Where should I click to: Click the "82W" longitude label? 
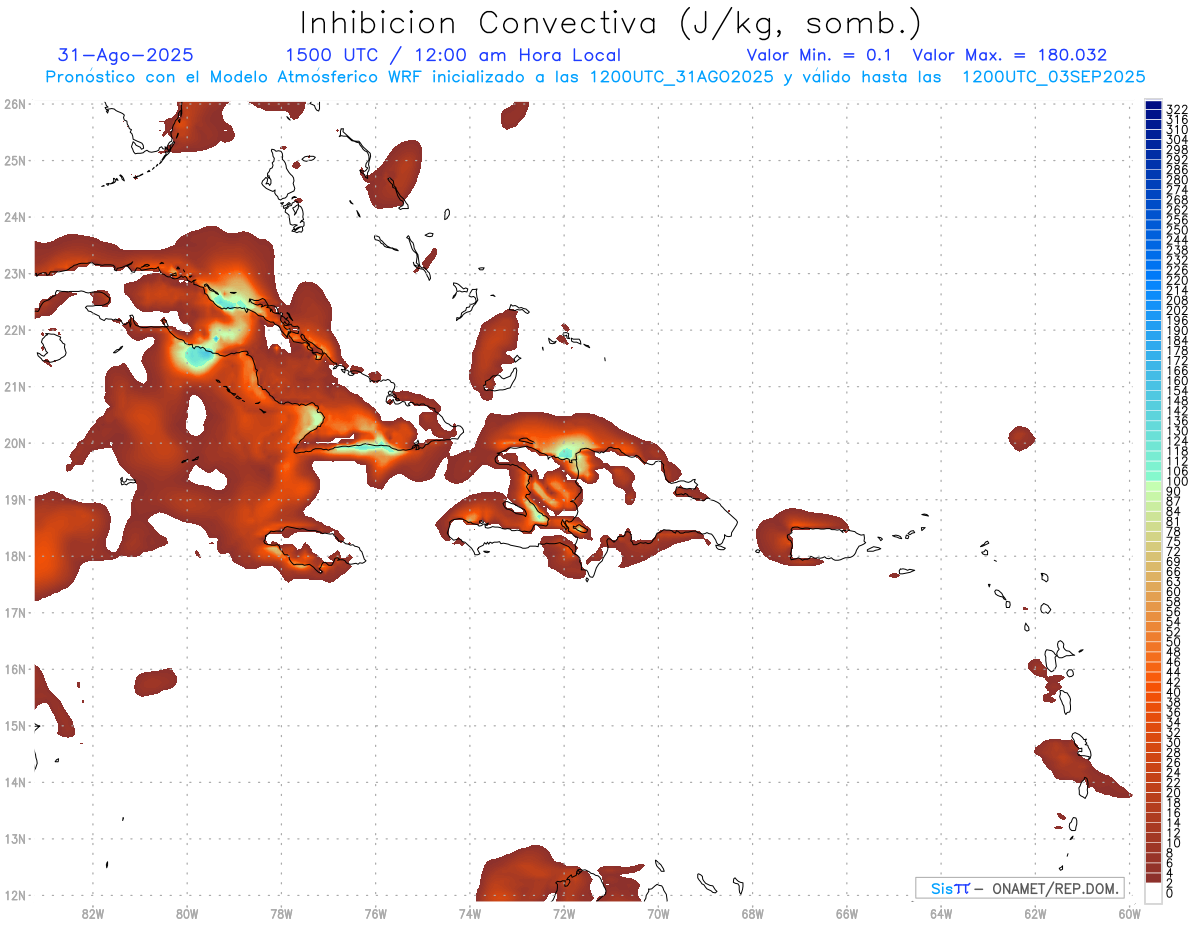(92, 912)
